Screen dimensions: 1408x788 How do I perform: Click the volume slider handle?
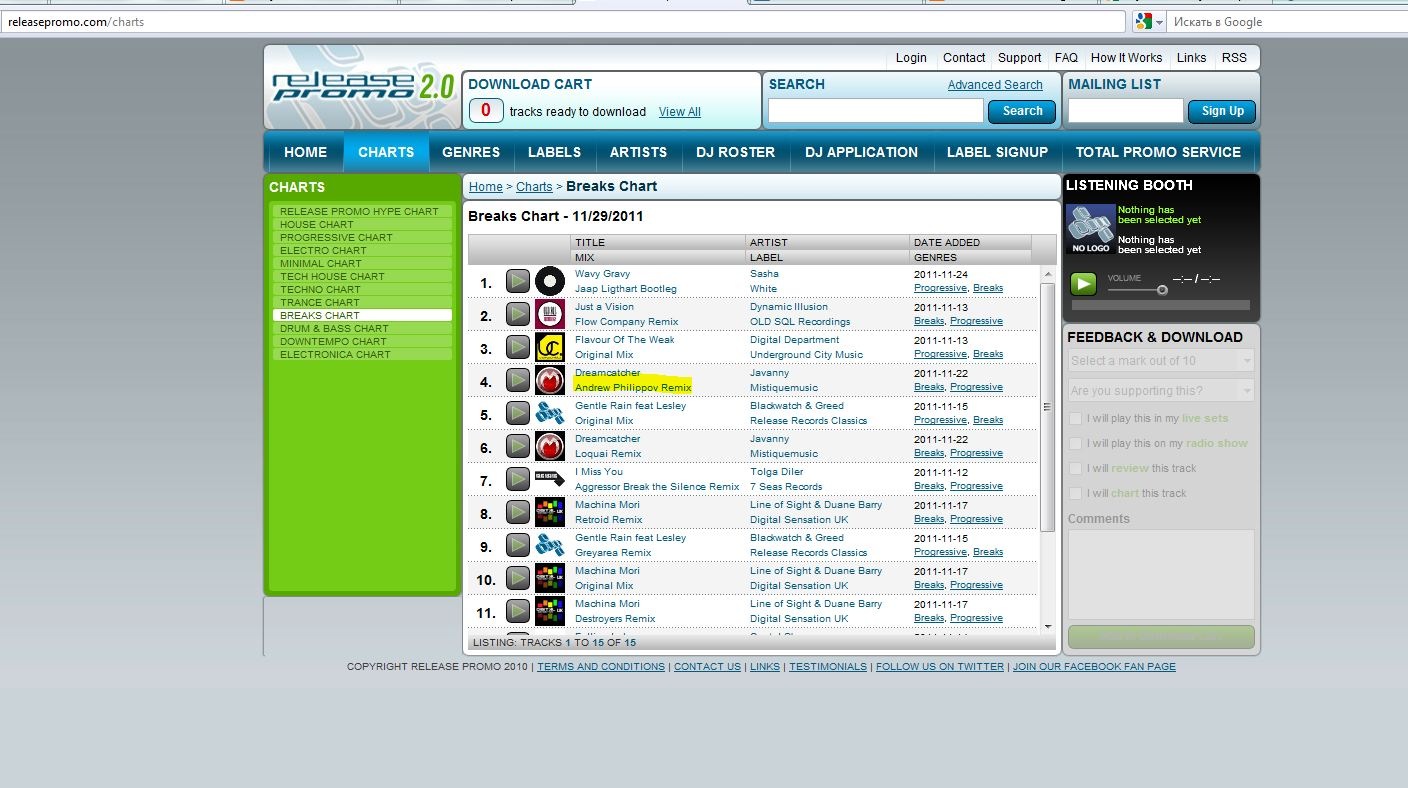click(1162, 290)
